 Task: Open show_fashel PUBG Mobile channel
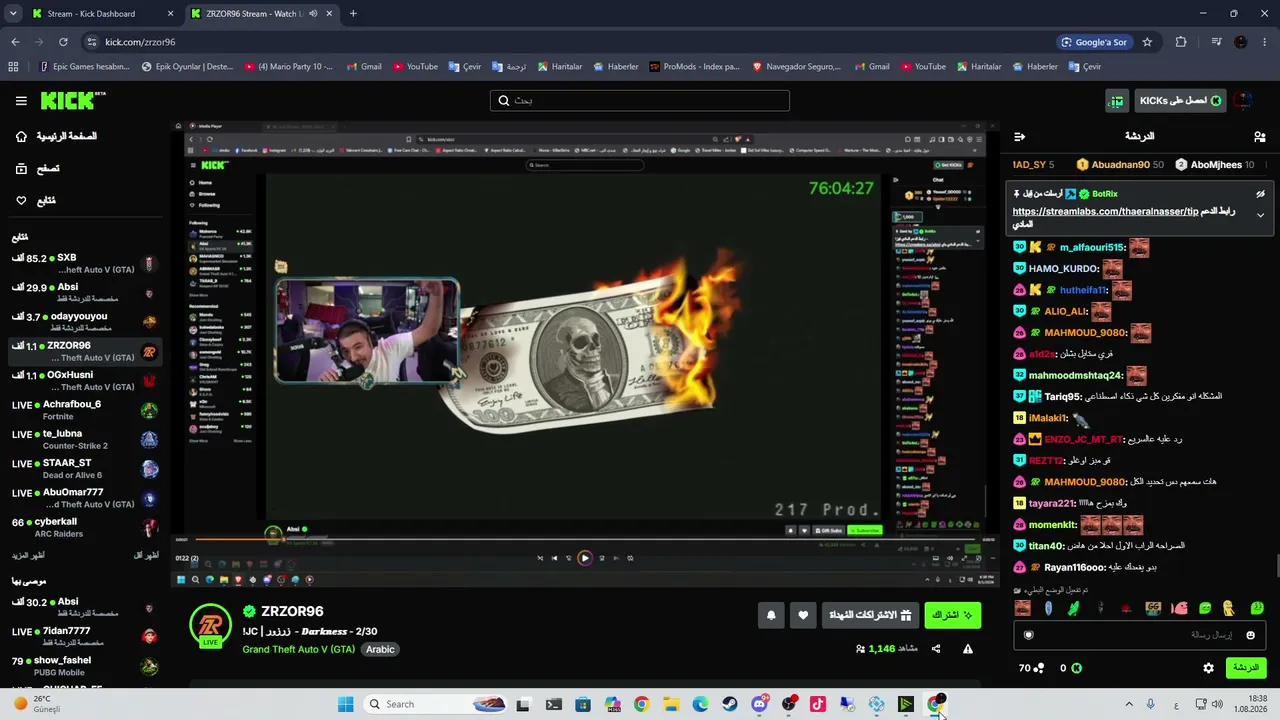85,666
